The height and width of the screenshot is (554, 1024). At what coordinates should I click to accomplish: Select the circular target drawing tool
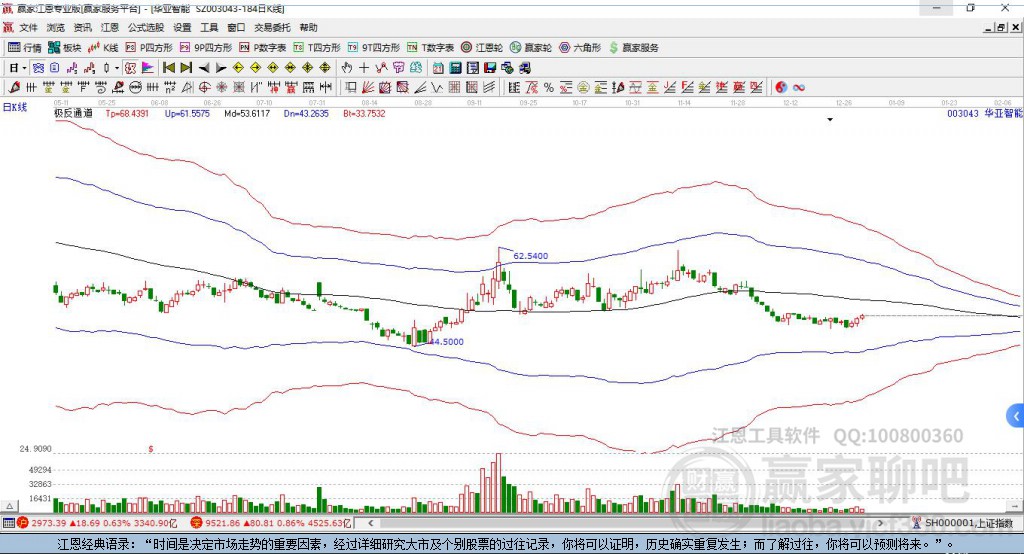click(204, 87)
